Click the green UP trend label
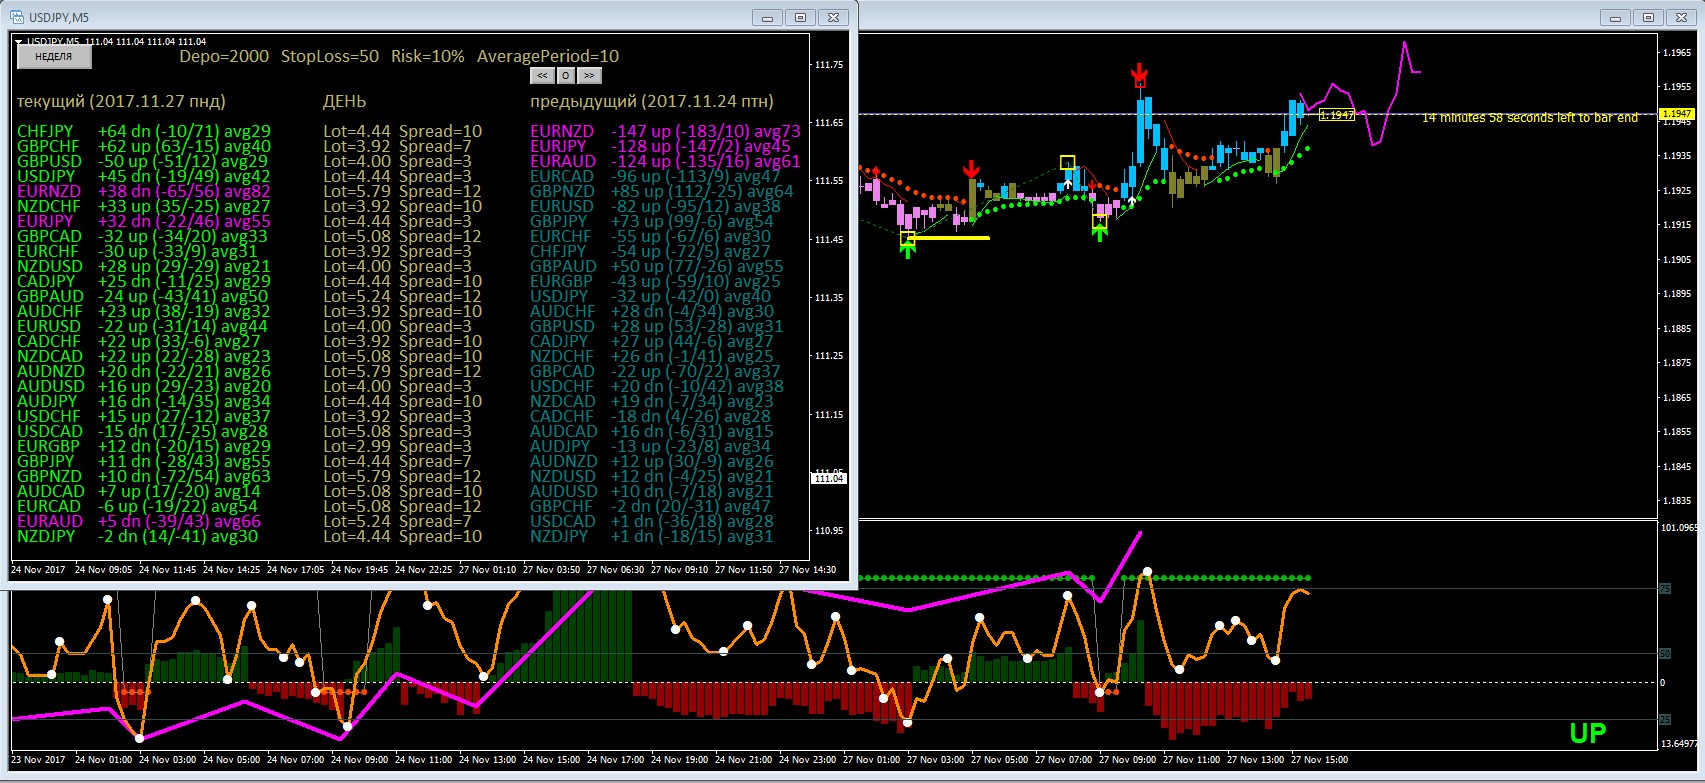This screenshot has width=1705, height=783. click(1588, 734)
